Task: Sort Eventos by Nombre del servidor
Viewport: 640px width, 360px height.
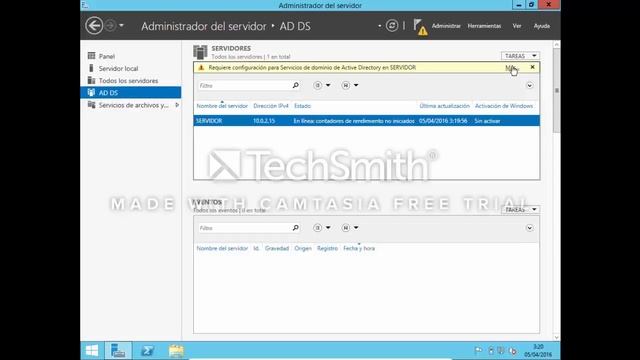Action: pyautogui.click(x=222, y=248)
